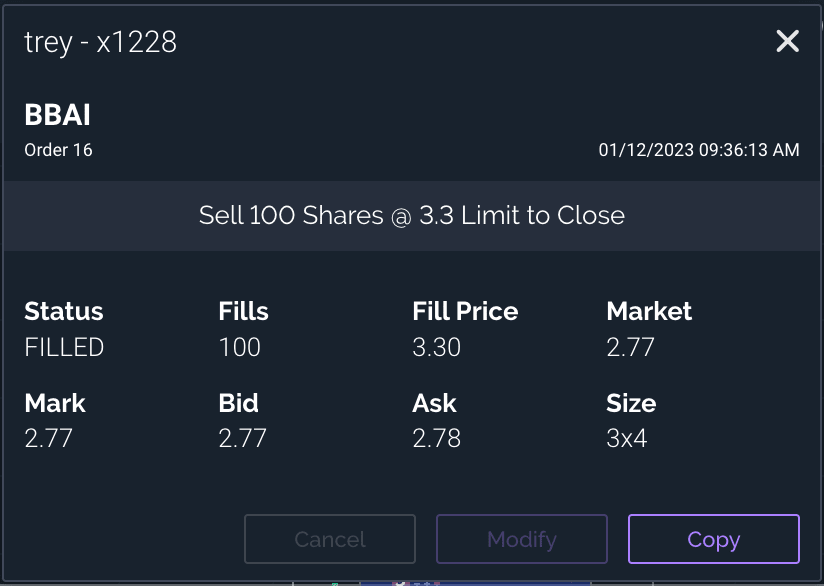Viewport: 824px width, 586px height.
Task: Click the Ask price 2.78
Action: pos(436,437)
